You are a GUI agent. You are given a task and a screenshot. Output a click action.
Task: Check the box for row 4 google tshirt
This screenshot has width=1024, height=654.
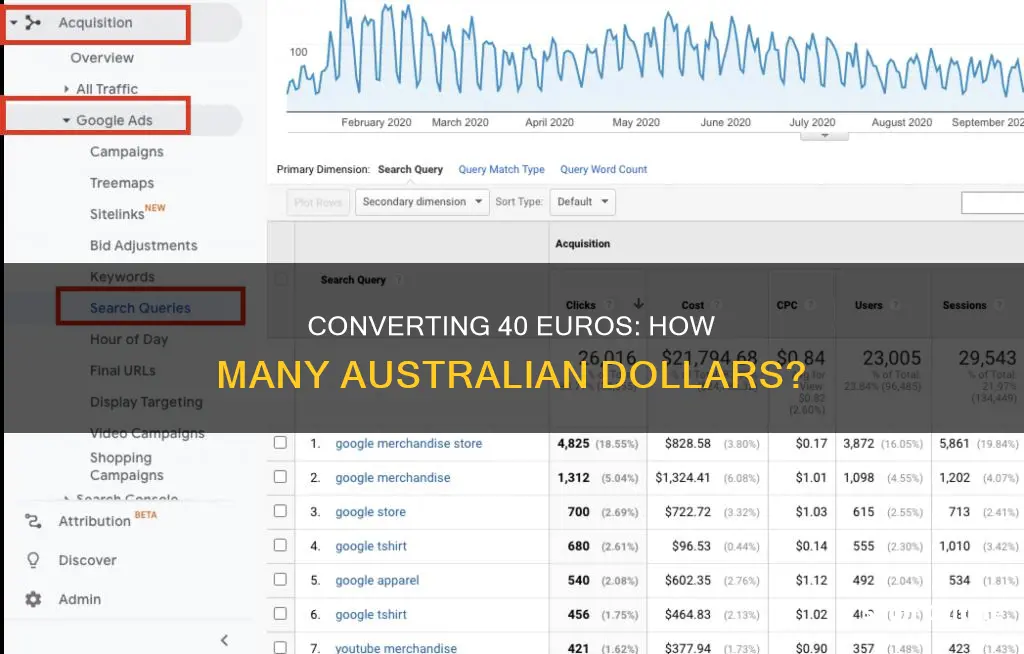280,545
